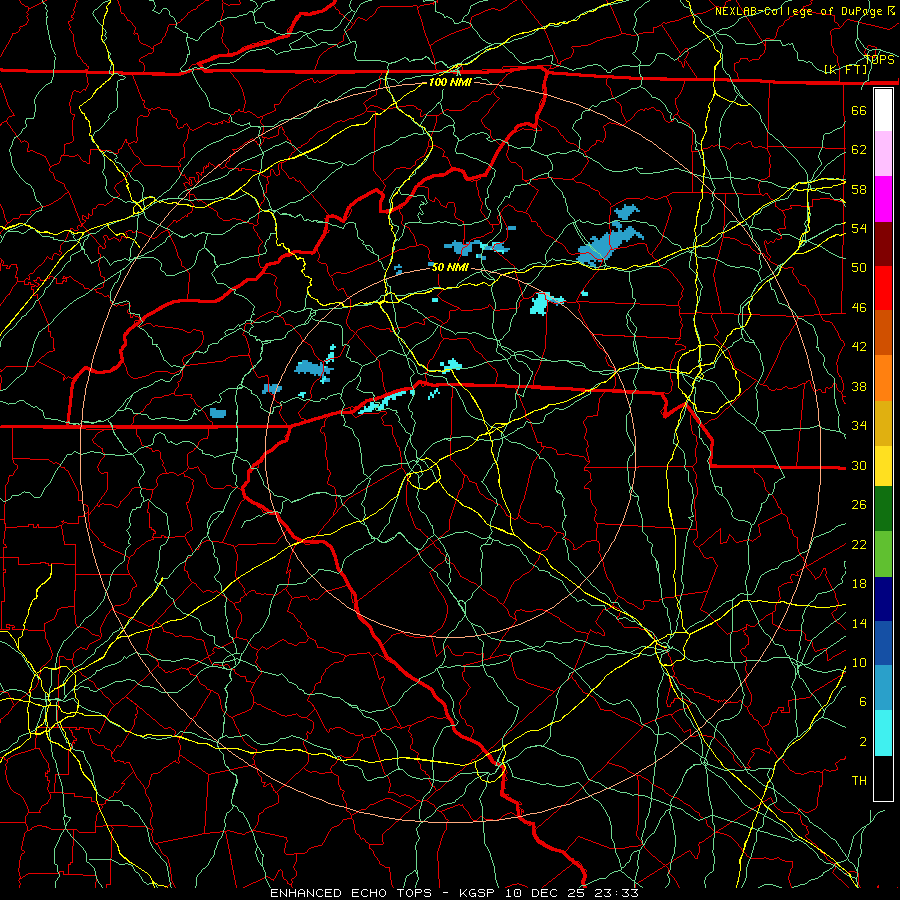This screenshot has width=900, height=900.
Task: Click the legend value 42
Action: [859, 347]
